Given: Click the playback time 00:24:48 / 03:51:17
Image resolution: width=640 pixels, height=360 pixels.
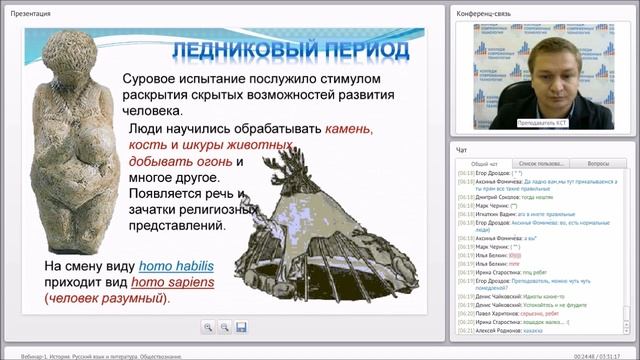Looking at the screenshot, I should coord(597,357).
